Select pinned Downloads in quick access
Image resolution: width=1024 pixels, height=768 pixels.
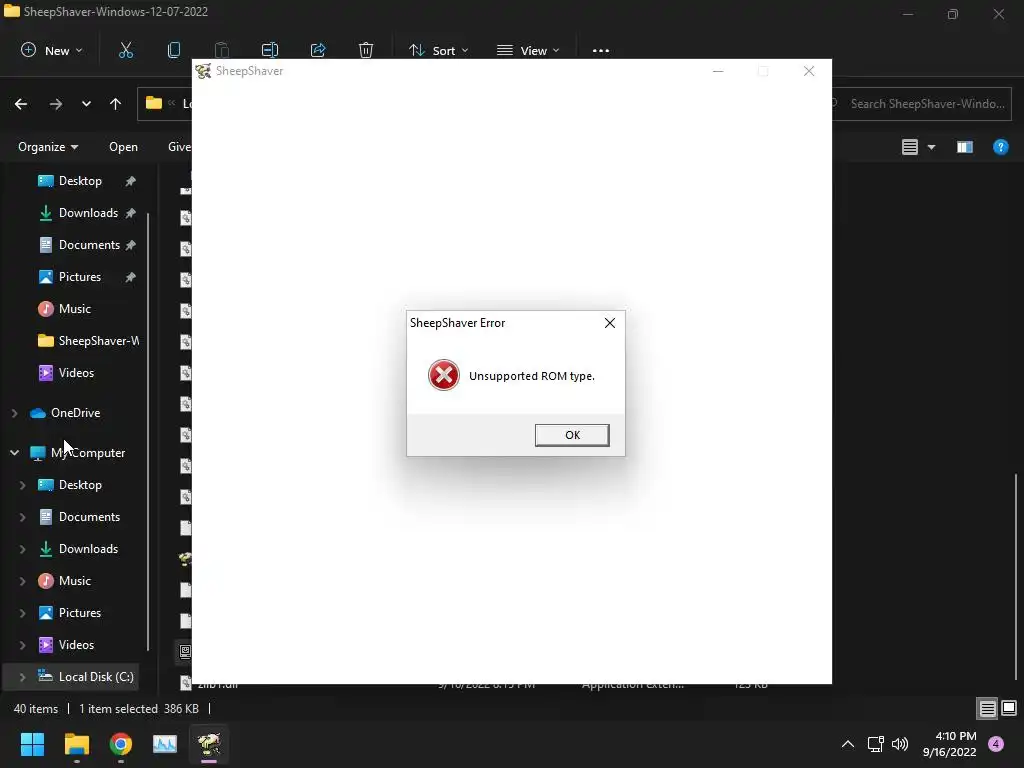coord(88,213)
